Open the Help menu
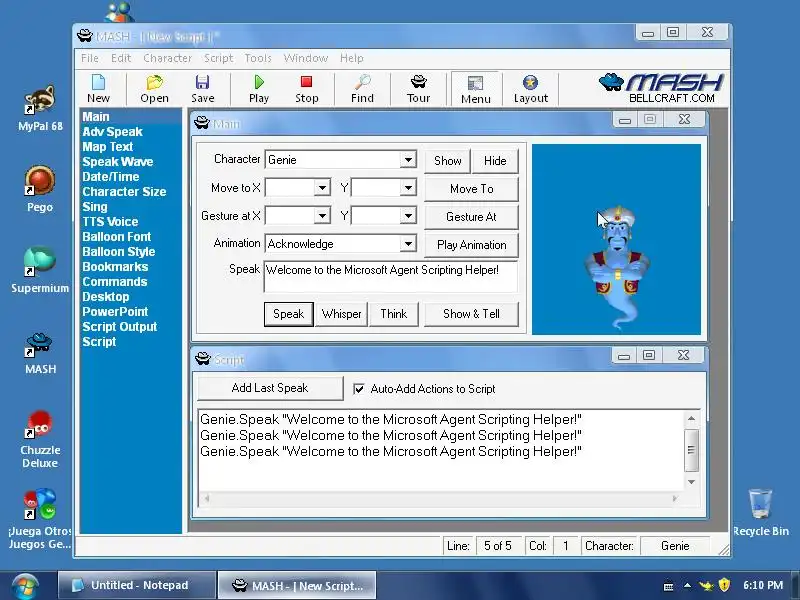This screenshot has height=600, width=800. click(x=352, y=58)
